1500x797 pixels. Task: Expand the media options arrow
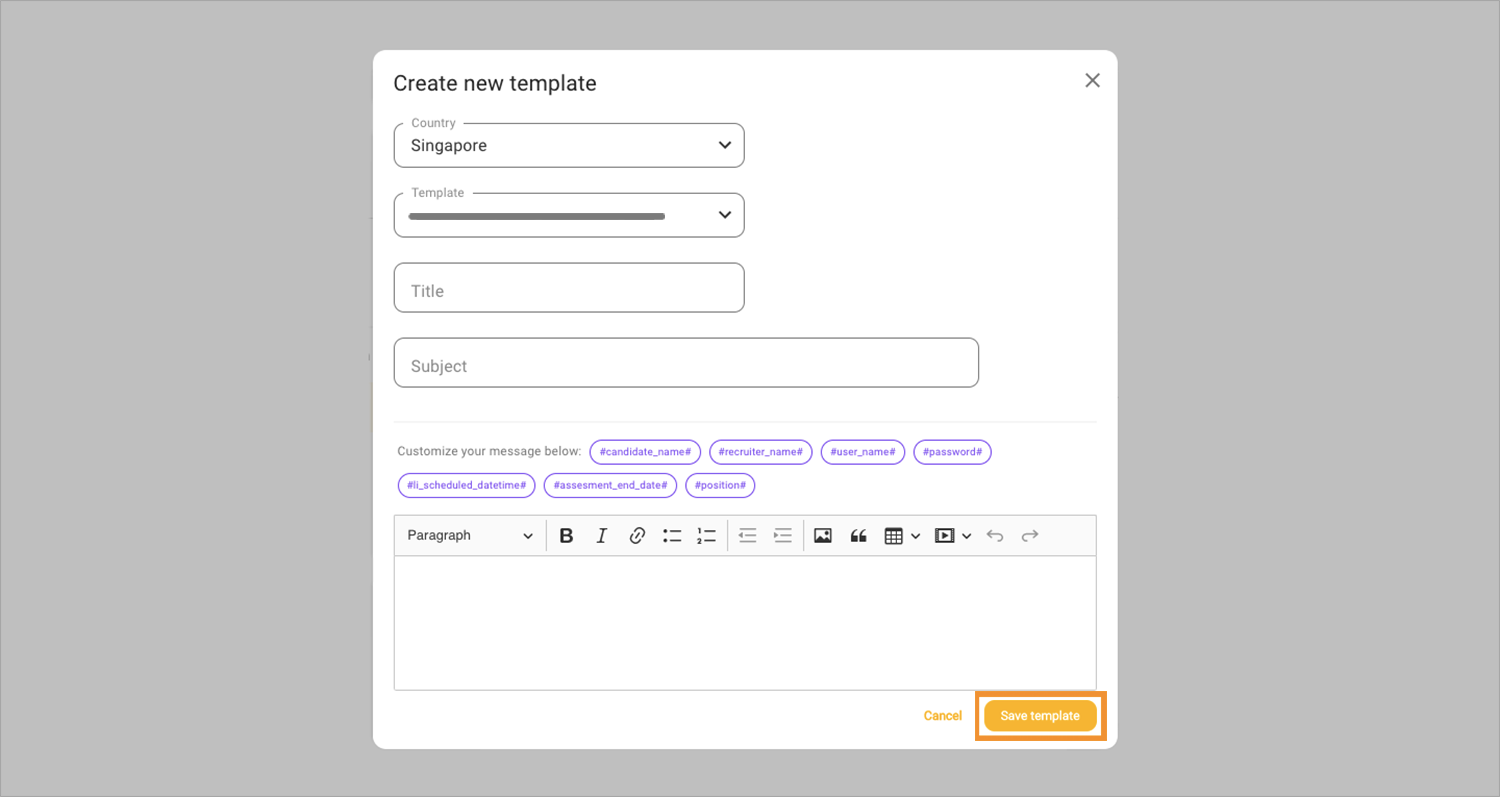966,537
